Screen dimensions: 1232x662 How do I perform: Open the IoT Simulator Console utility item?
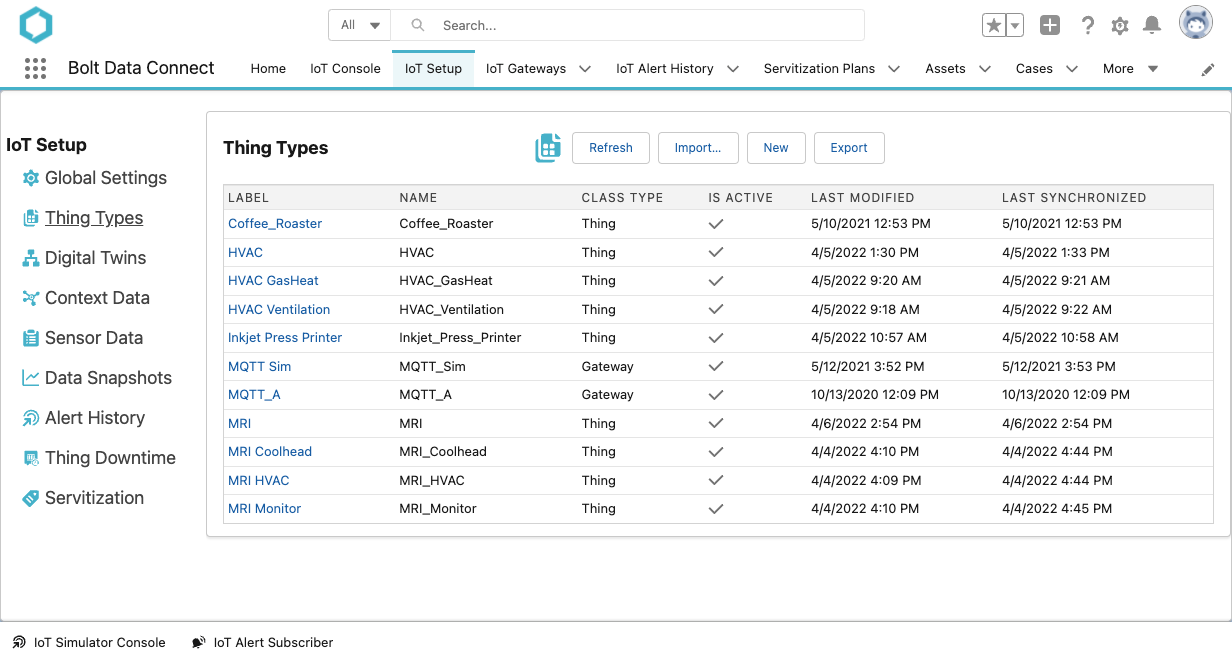point(89,642)
